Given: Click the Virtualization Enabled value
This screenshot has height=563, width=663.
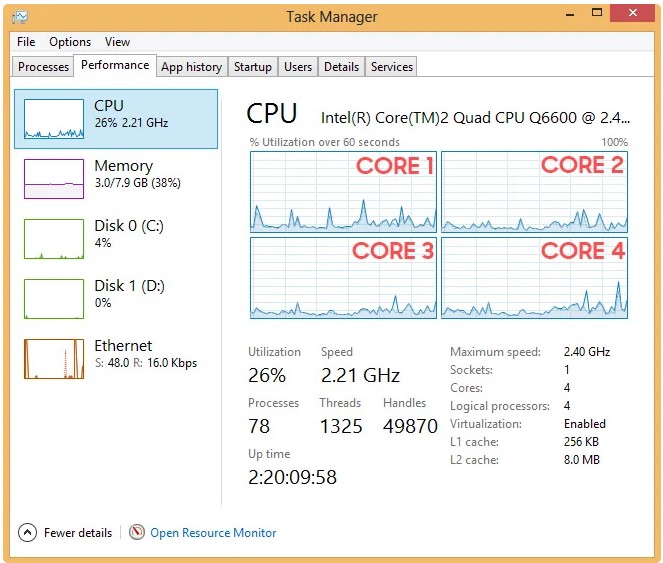Looking at the screenshot, I should [585, 424].
